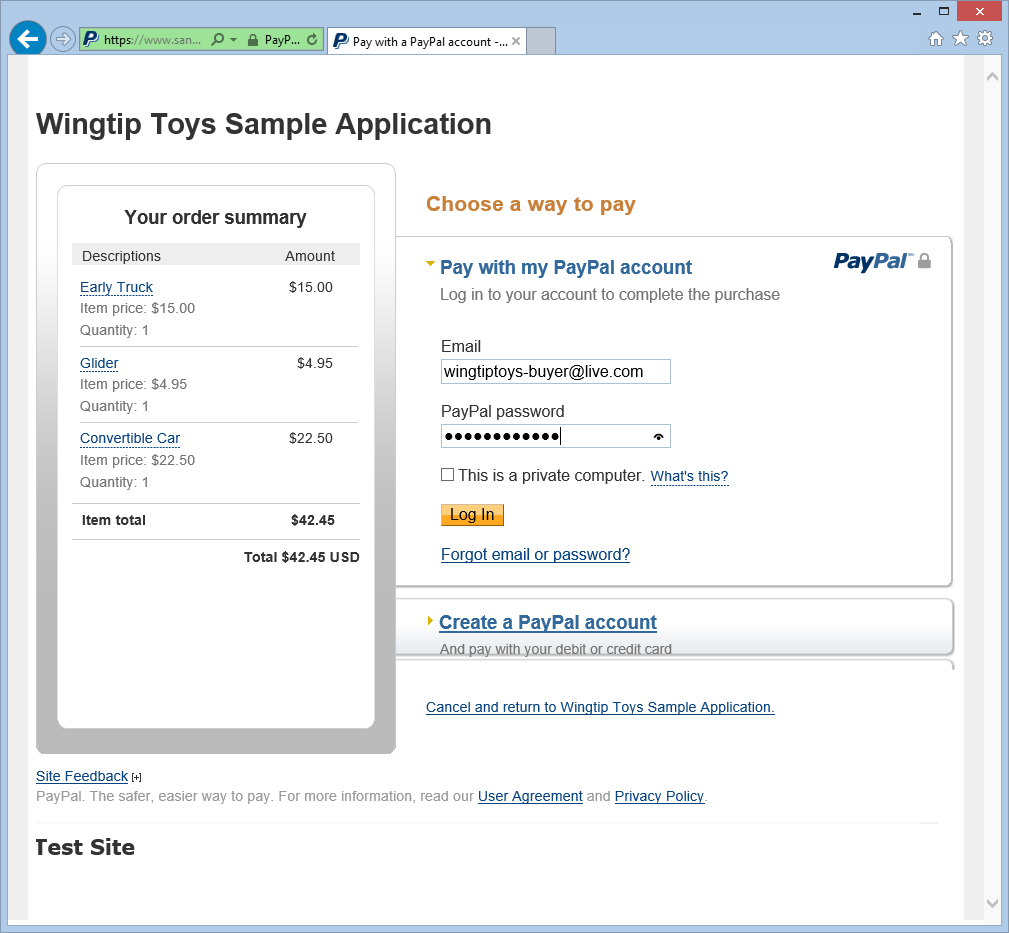Image resolution: width=1009 pixels, height=933 pixels.
Task: Open the 'Forgot email or password?' link
Action: click(535, 554)
